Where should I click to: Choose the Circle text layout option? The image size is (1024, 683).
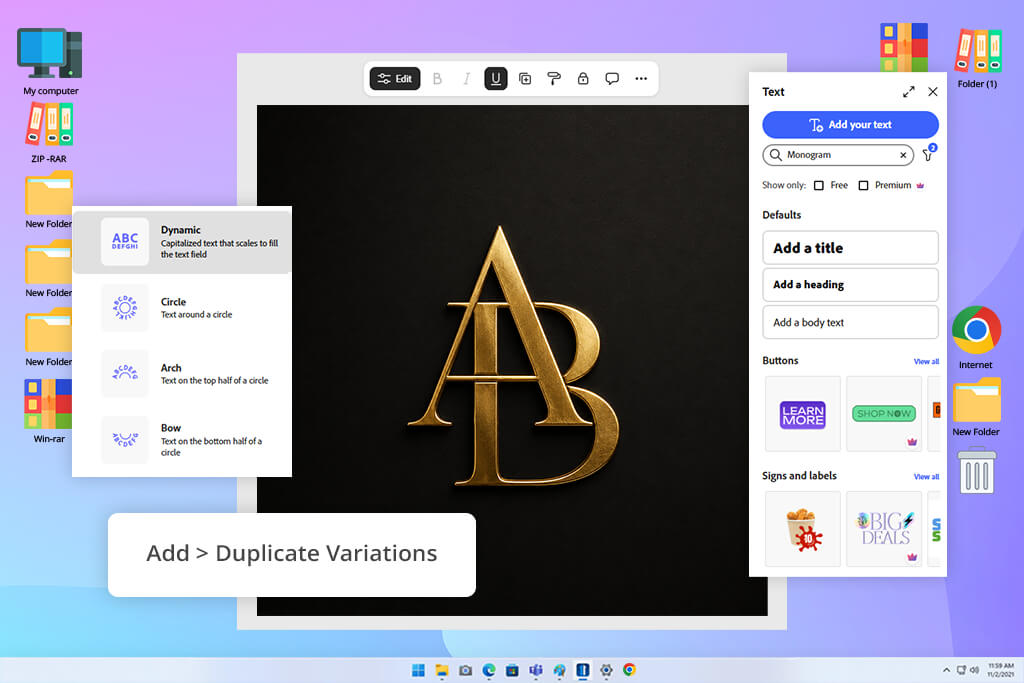[x=182, y=308]
